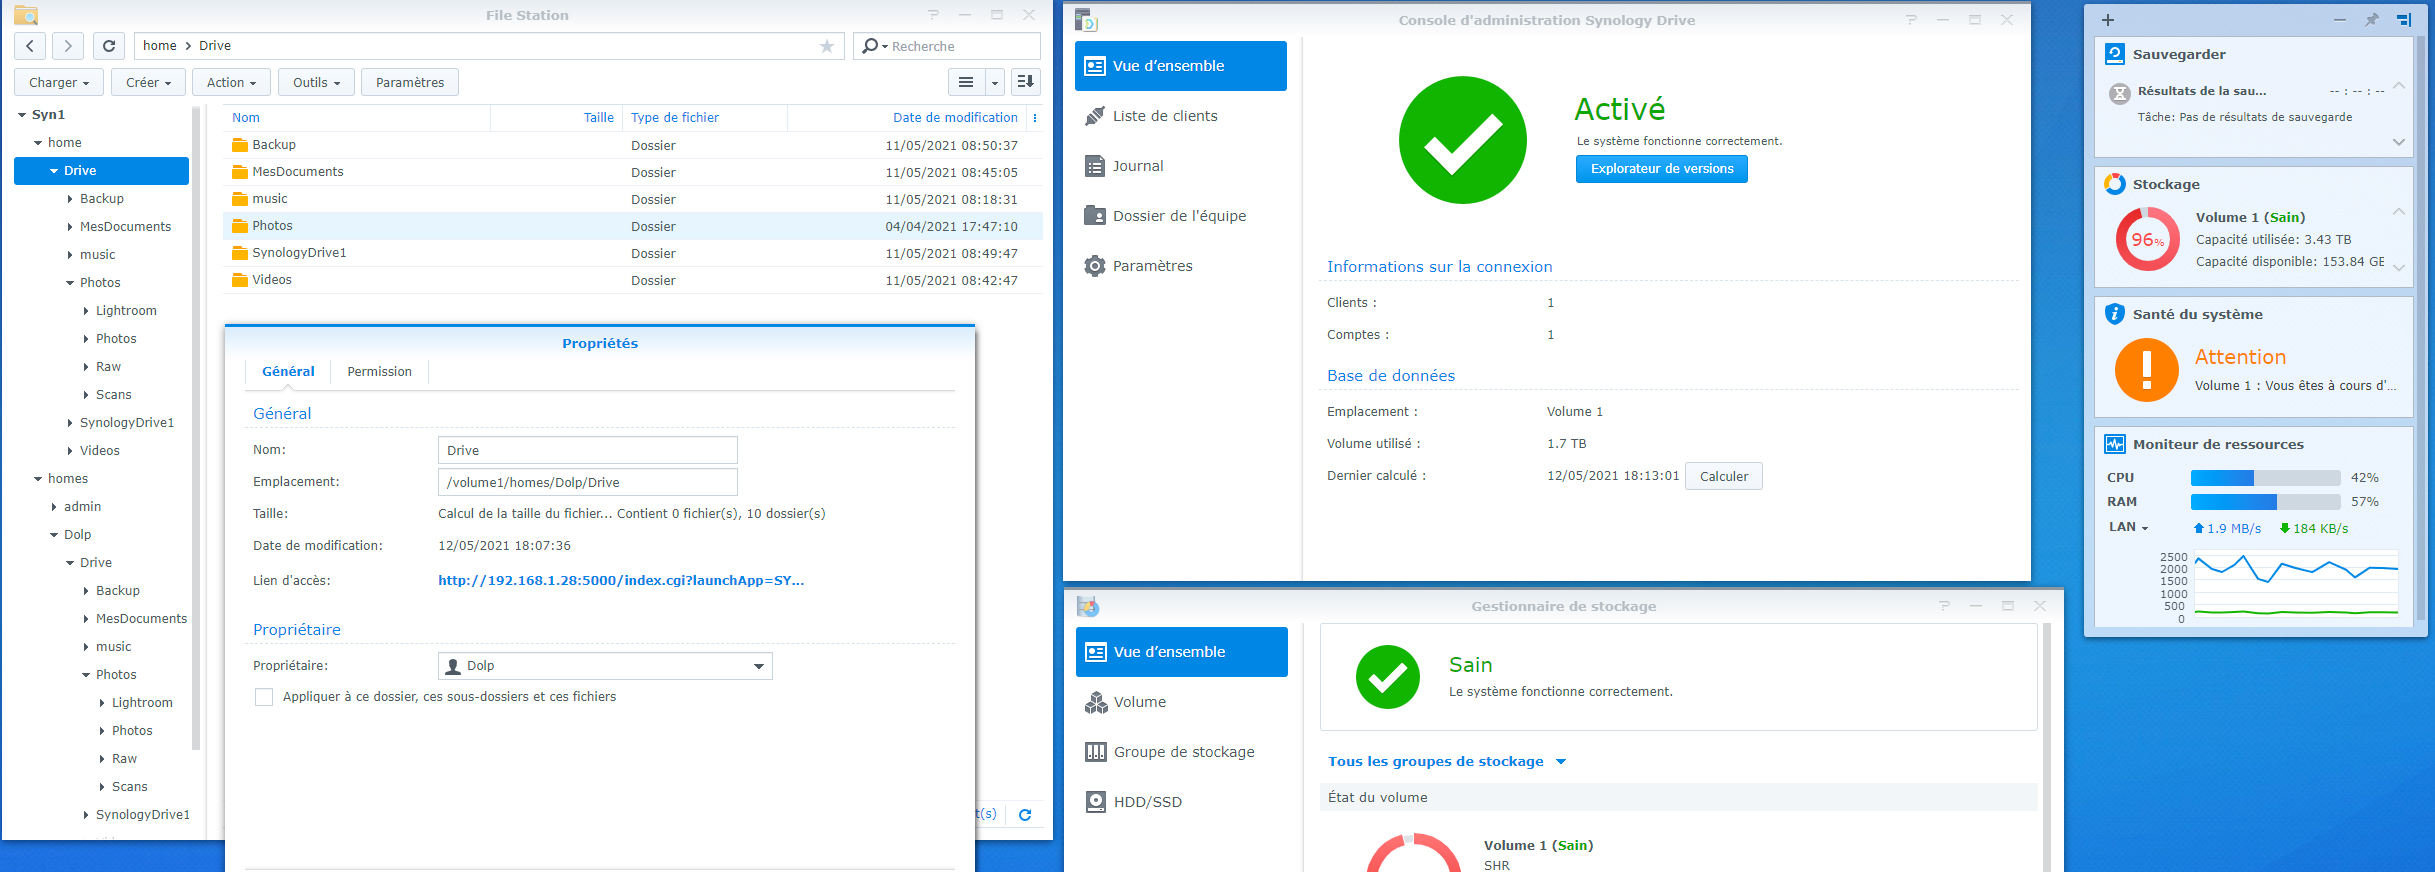
Task: Open help with File Station's question mark
Action: pos(933,15)
